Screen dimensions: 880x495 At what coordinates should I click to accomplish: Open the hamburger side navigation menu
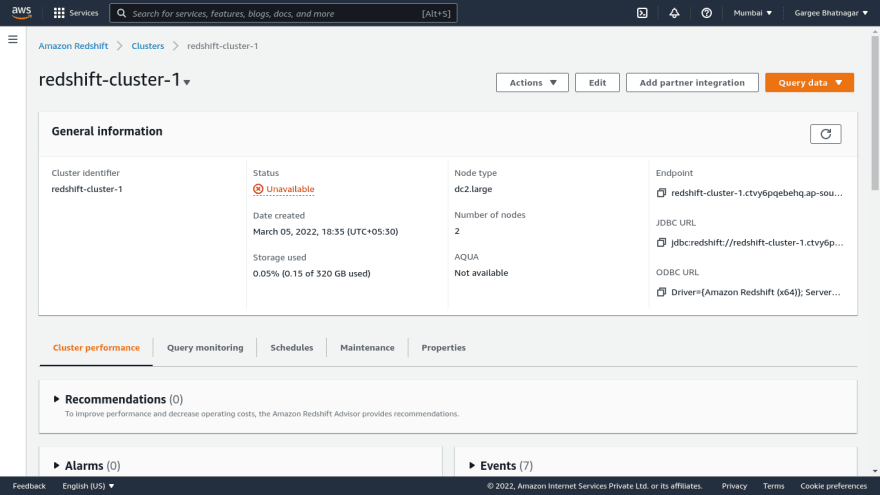pos(13,39)
